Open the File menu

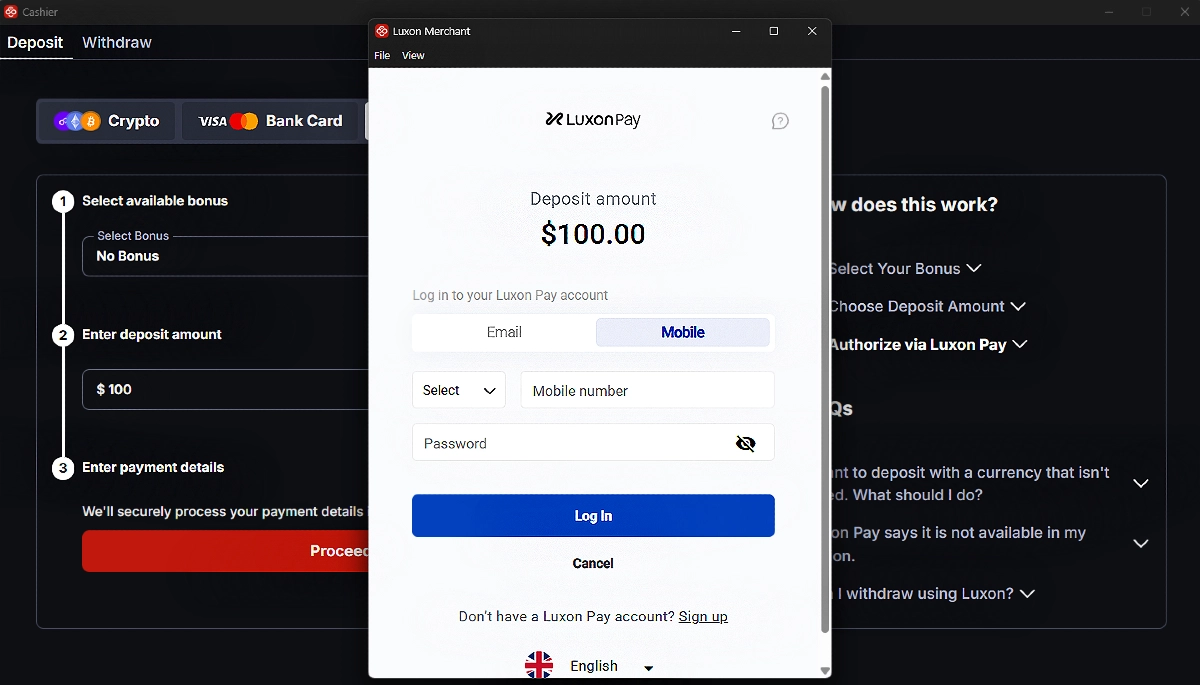coord(382,56)
